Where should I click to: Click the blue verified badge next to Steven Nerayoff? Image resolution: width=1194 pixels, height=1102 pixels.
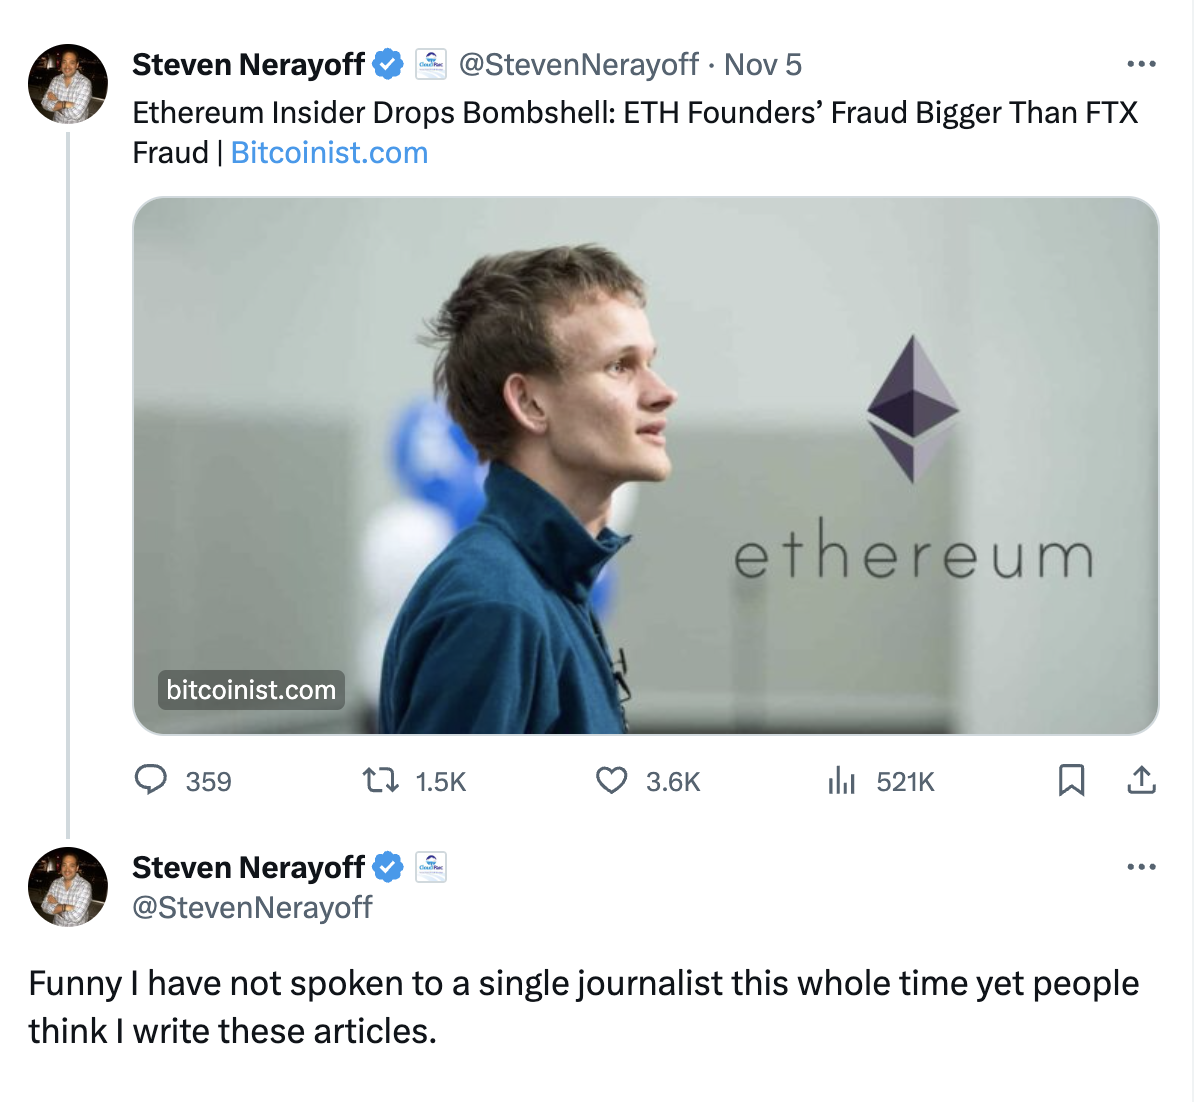(x=388, y=63)
